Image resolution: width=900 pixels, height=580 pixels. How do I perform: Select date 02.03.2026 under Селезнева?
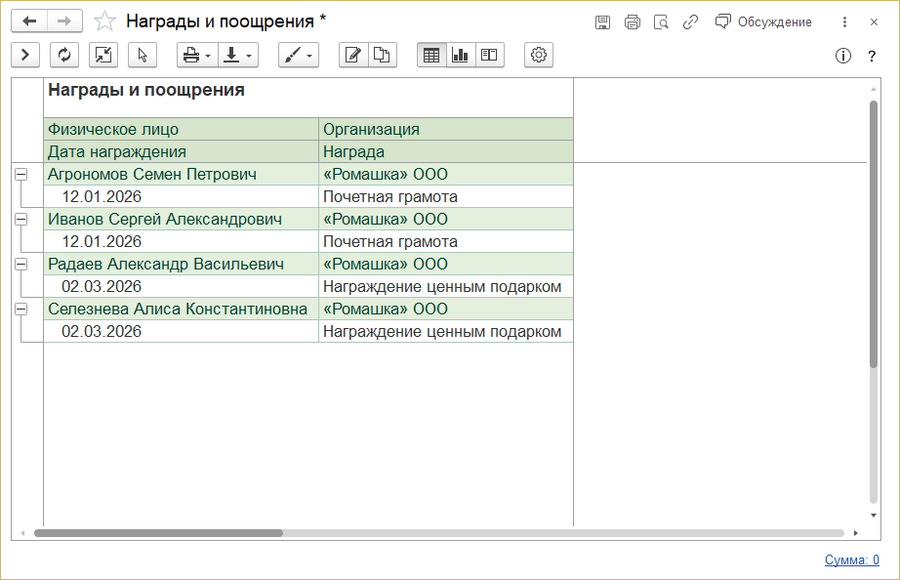pos(181,331)
